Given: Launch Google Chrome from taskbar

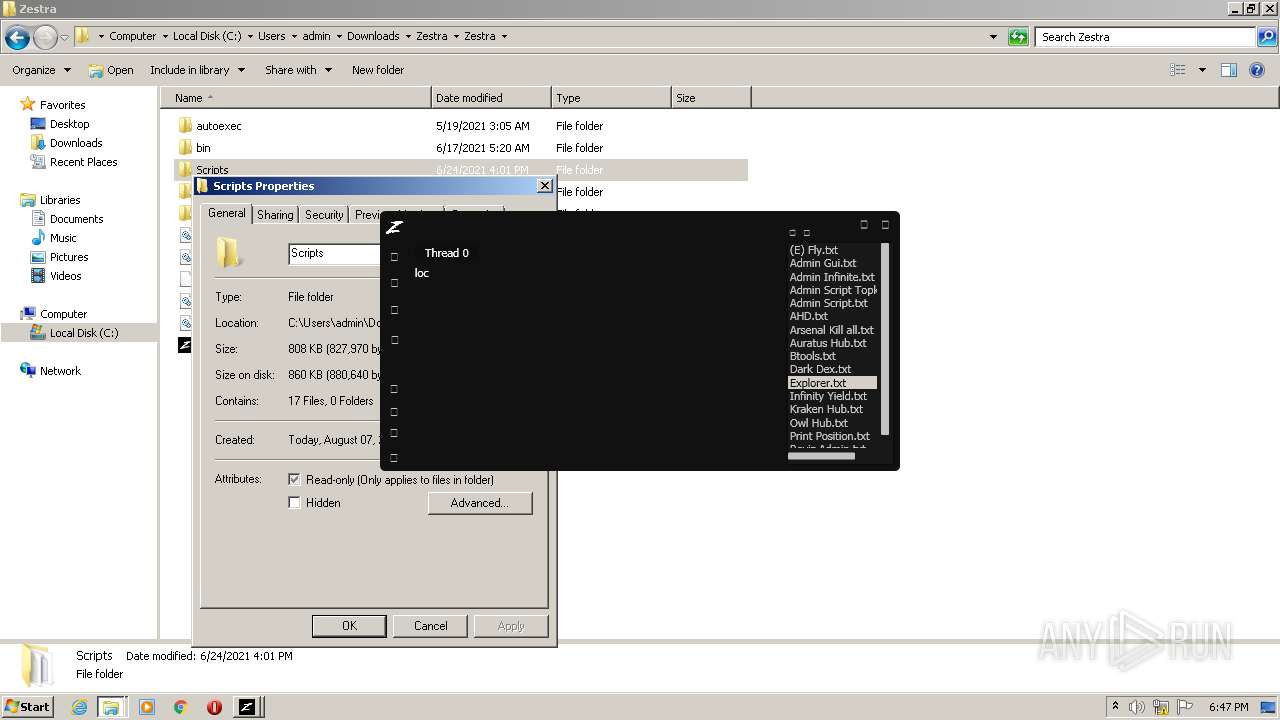Looking at the screenshot, I should click(x=181, y=707).
